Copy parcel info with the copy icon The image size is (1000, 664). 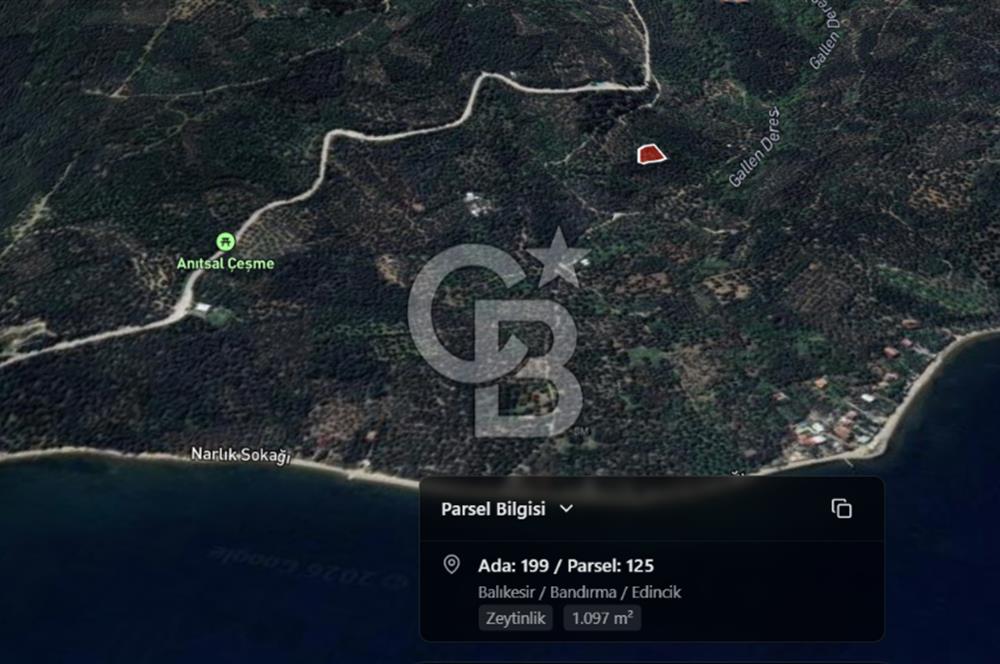tap(841, 508)
